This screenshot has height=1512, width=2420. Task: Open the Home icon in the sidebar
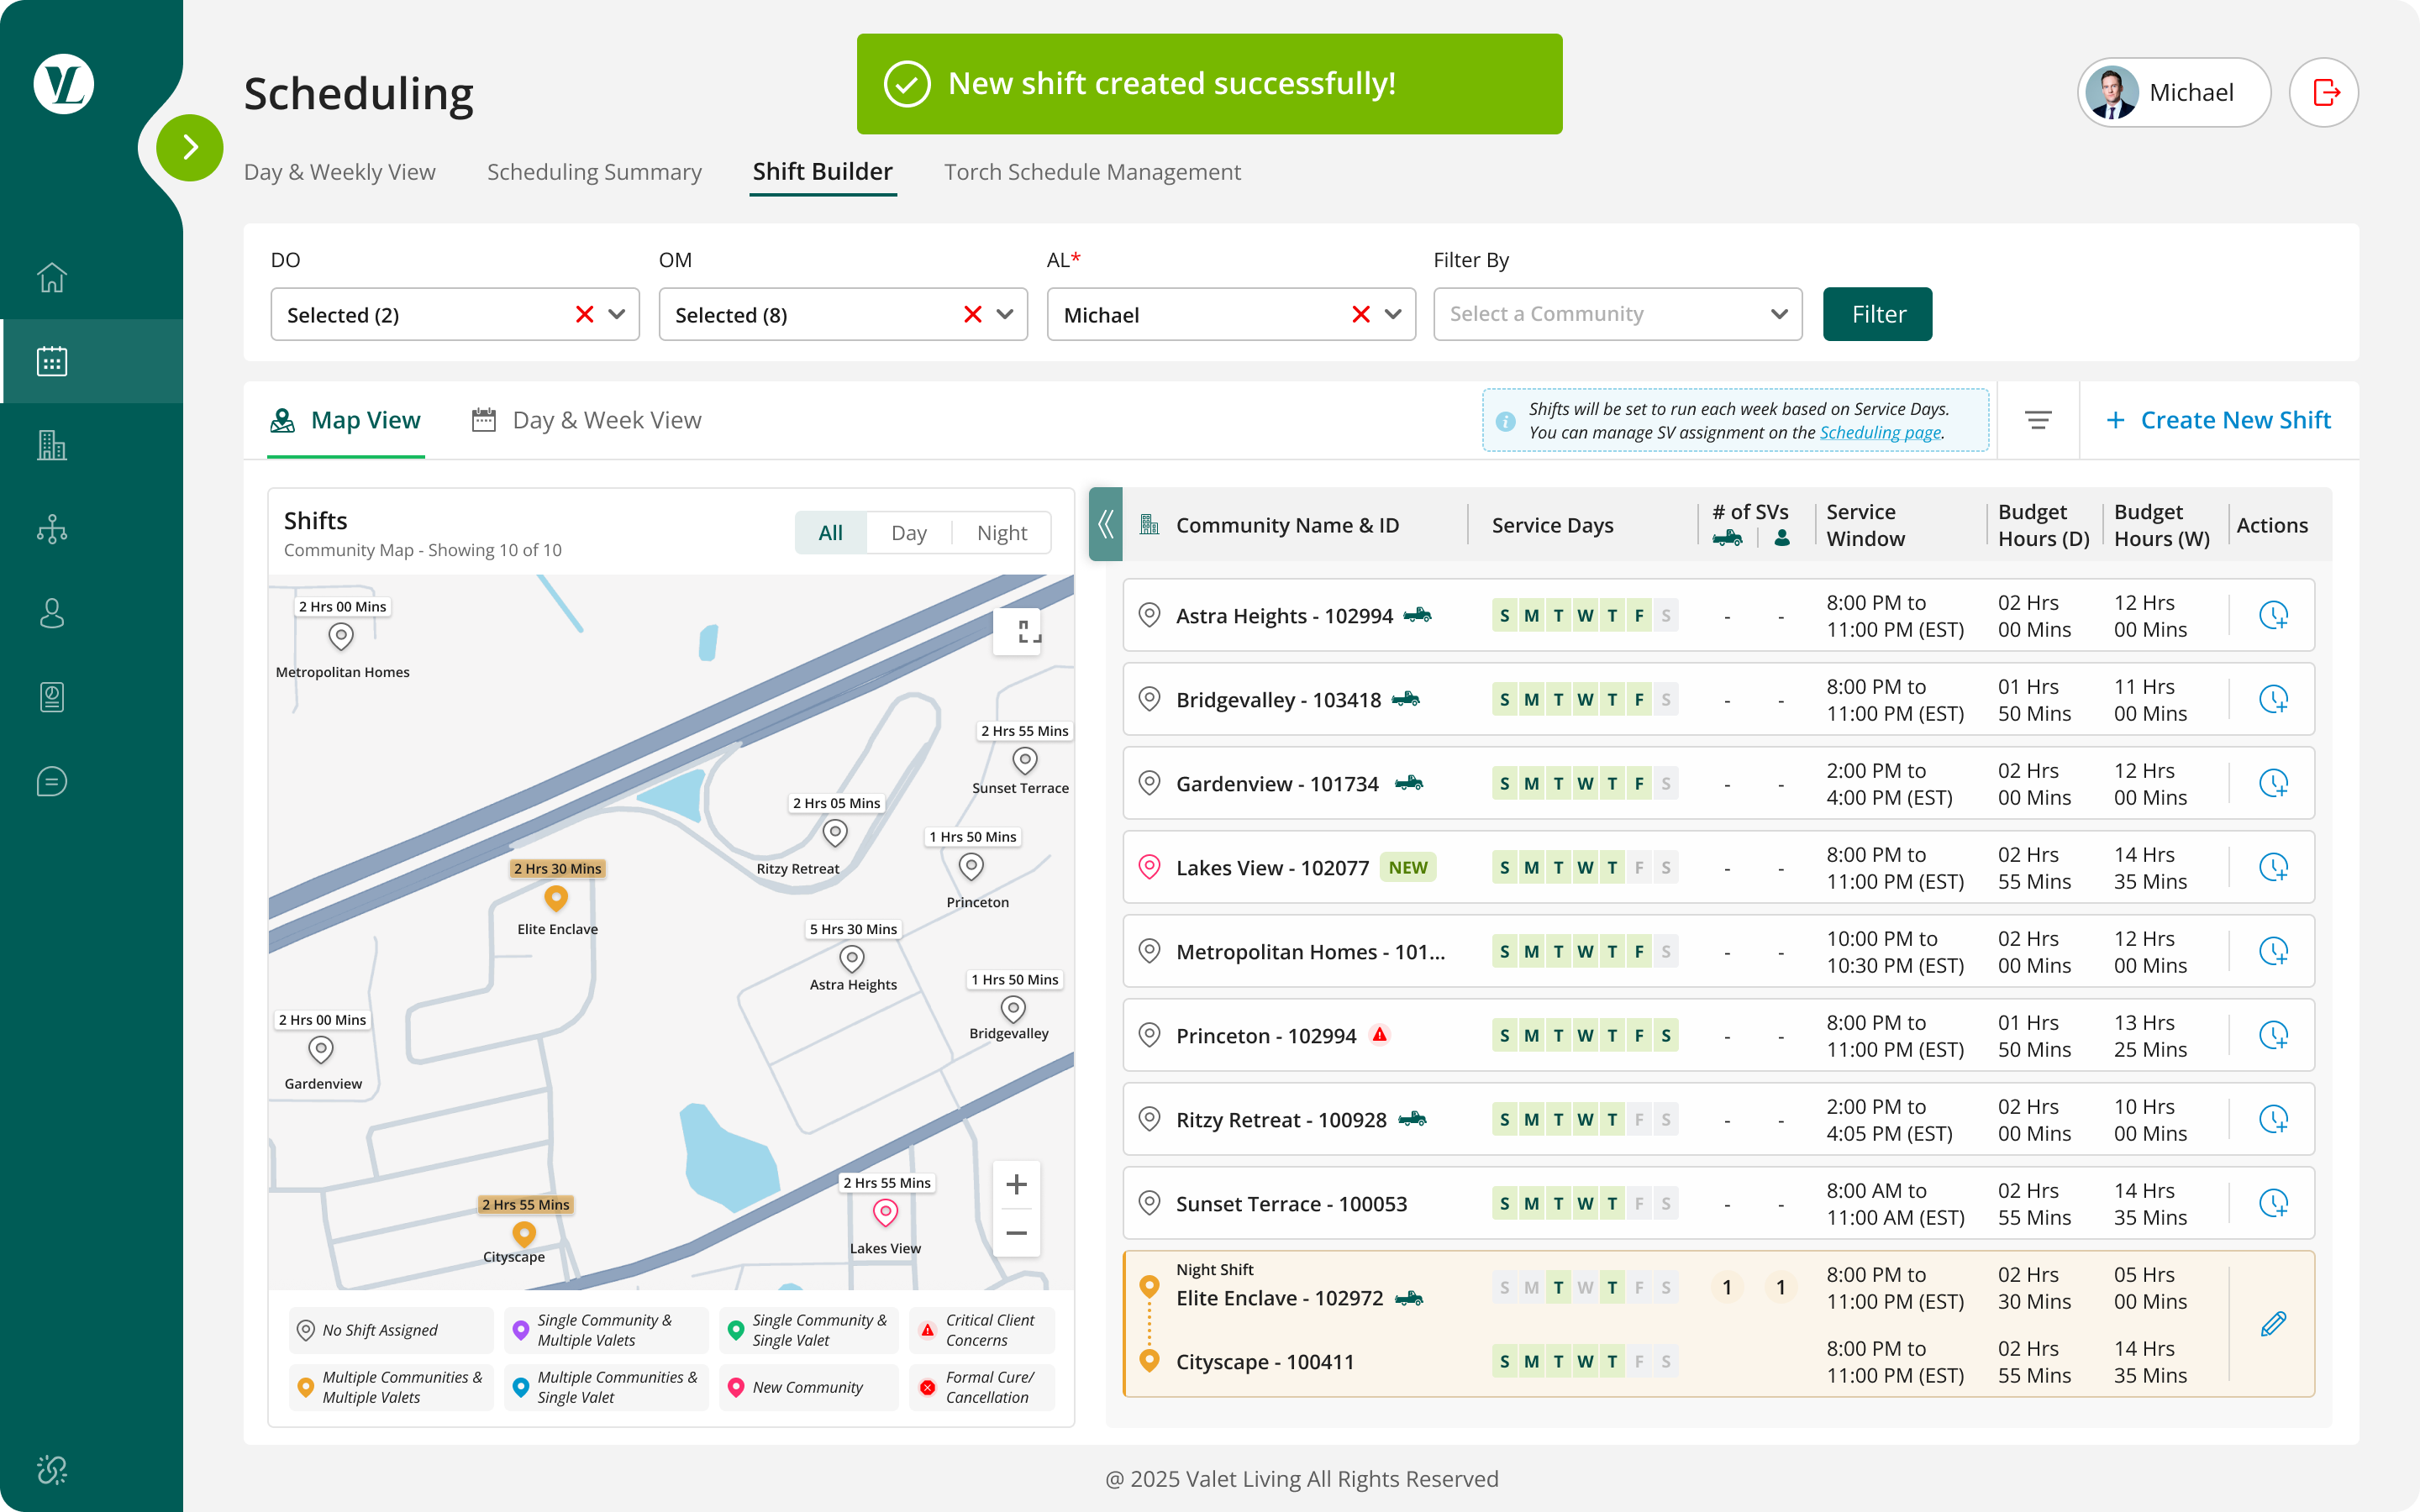pyautogui.click(x=52, y=277)
